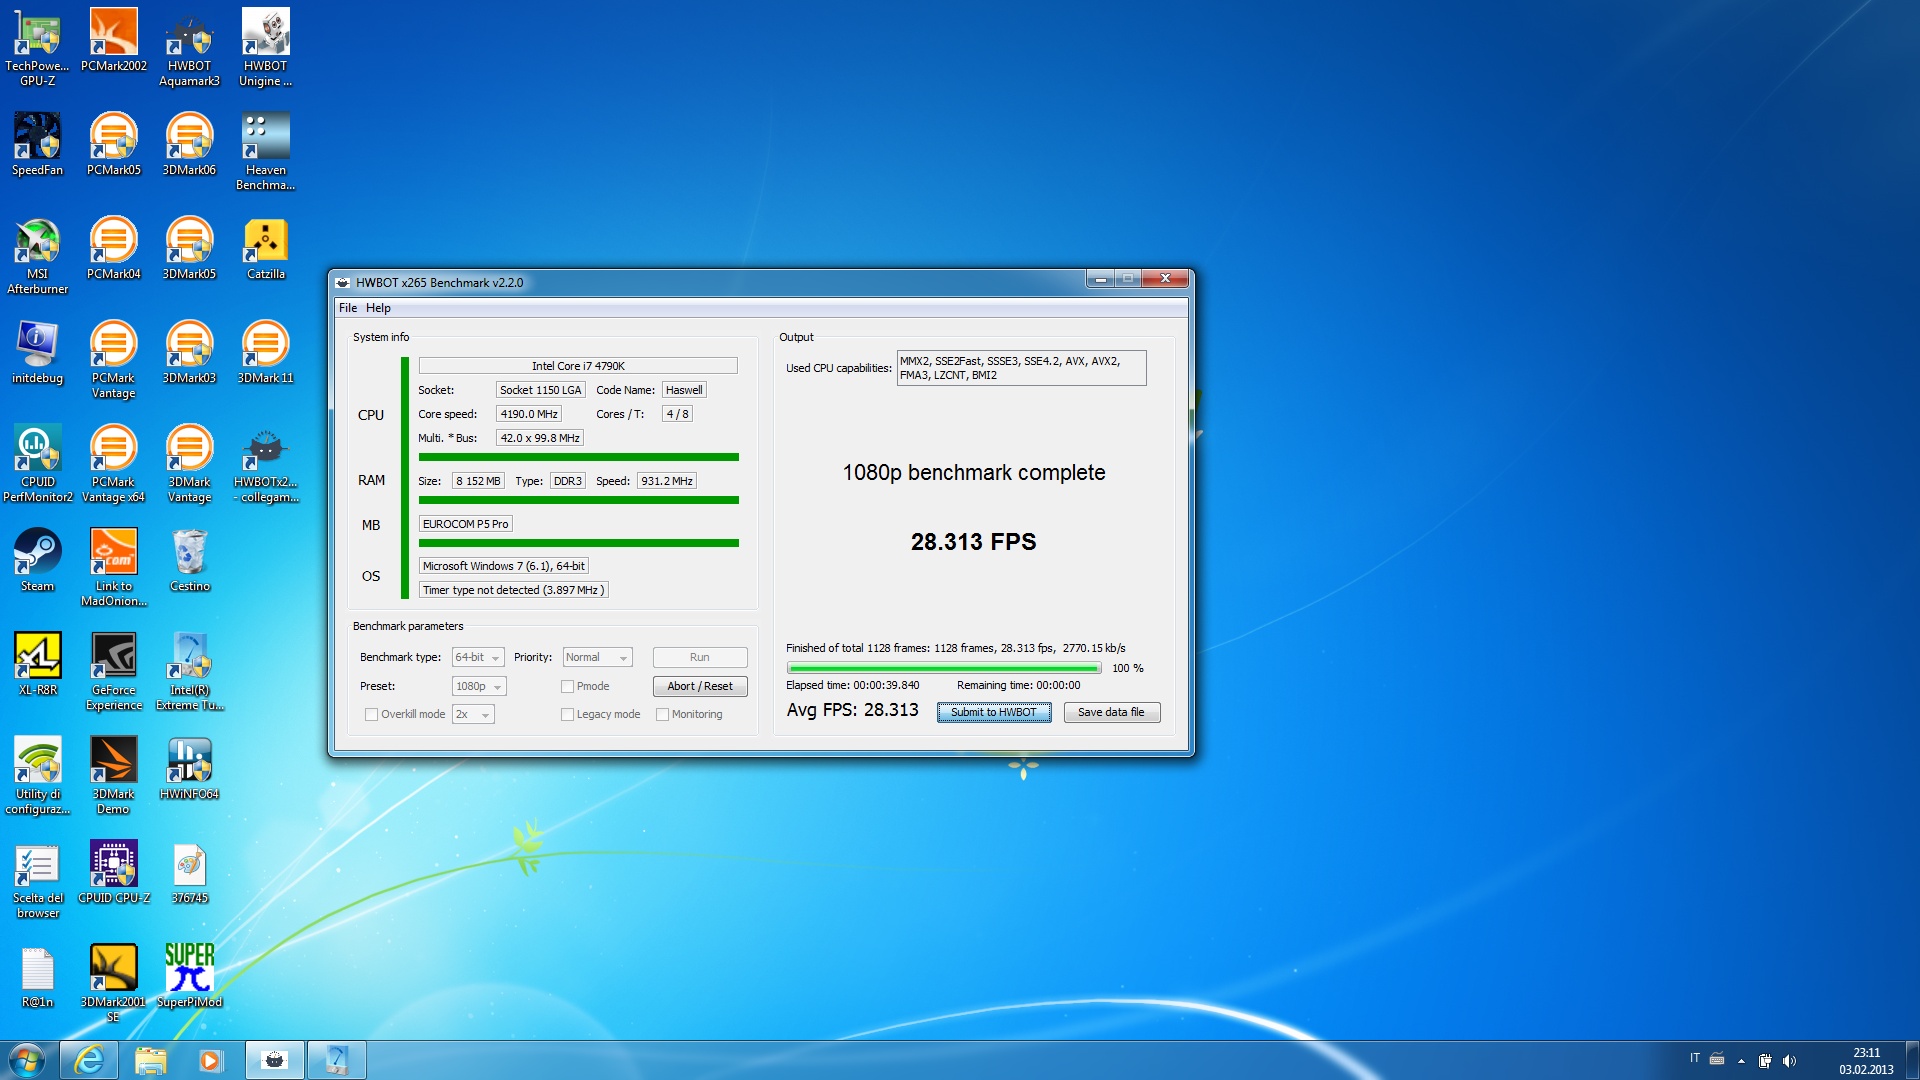Open Internet Explorer from taskbar
This screenshot has width=1920, height=1080.
click(x=89, y=1060)
